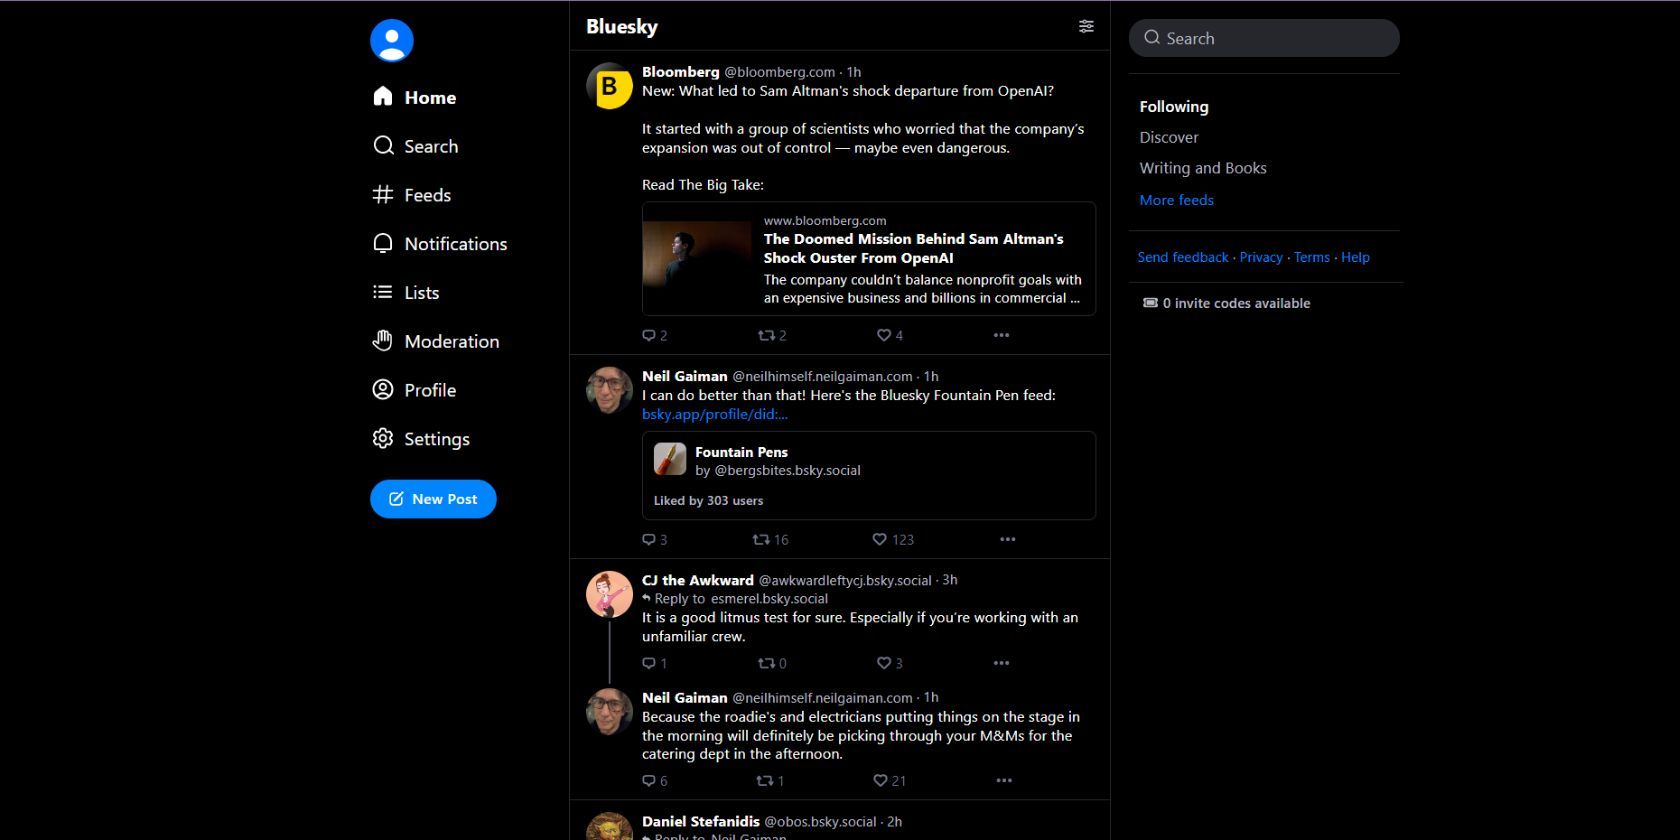Open the Bloomberg article thumbnail image
The width and height of the screenshot is (1680, 840).
click(697, 259)
